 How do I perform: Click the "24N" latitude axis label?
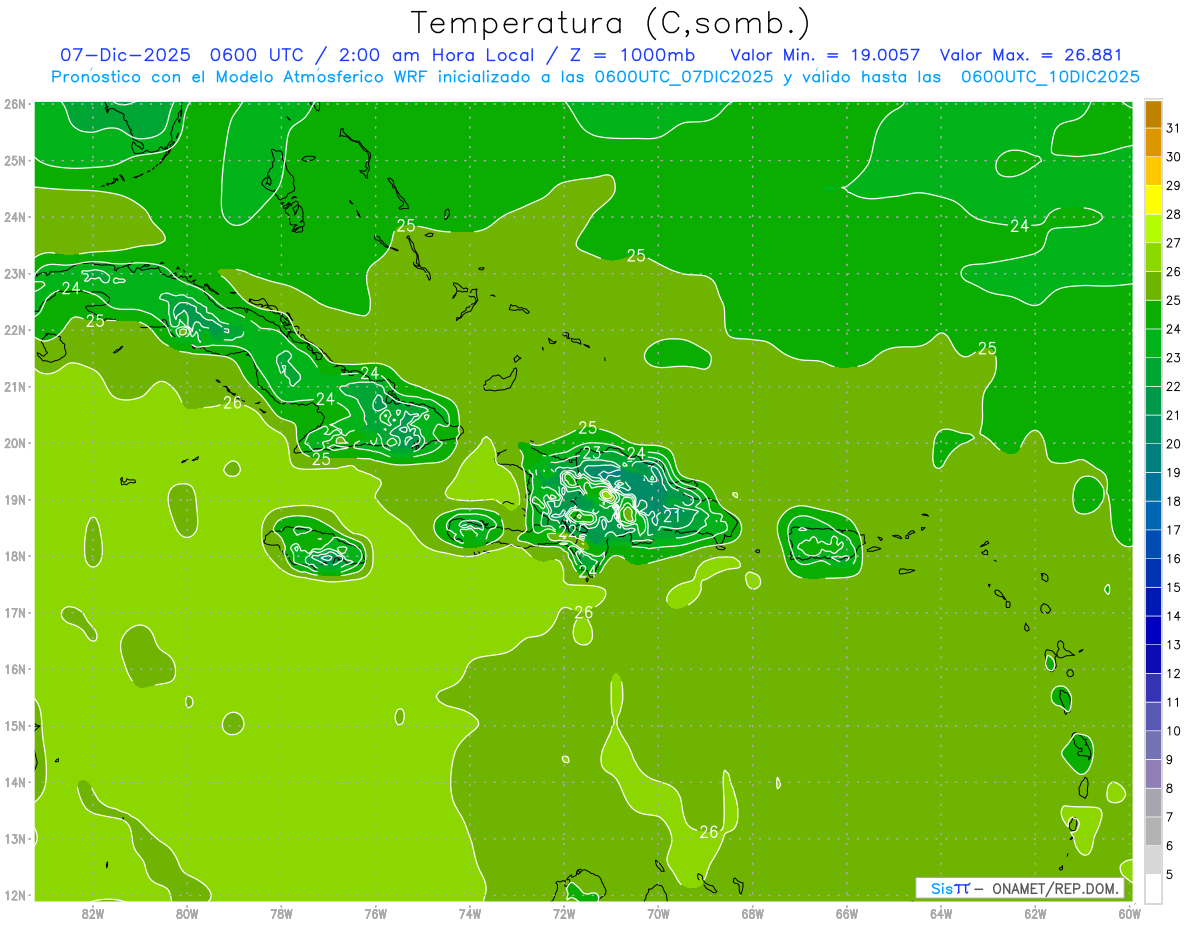click(15, 217)
